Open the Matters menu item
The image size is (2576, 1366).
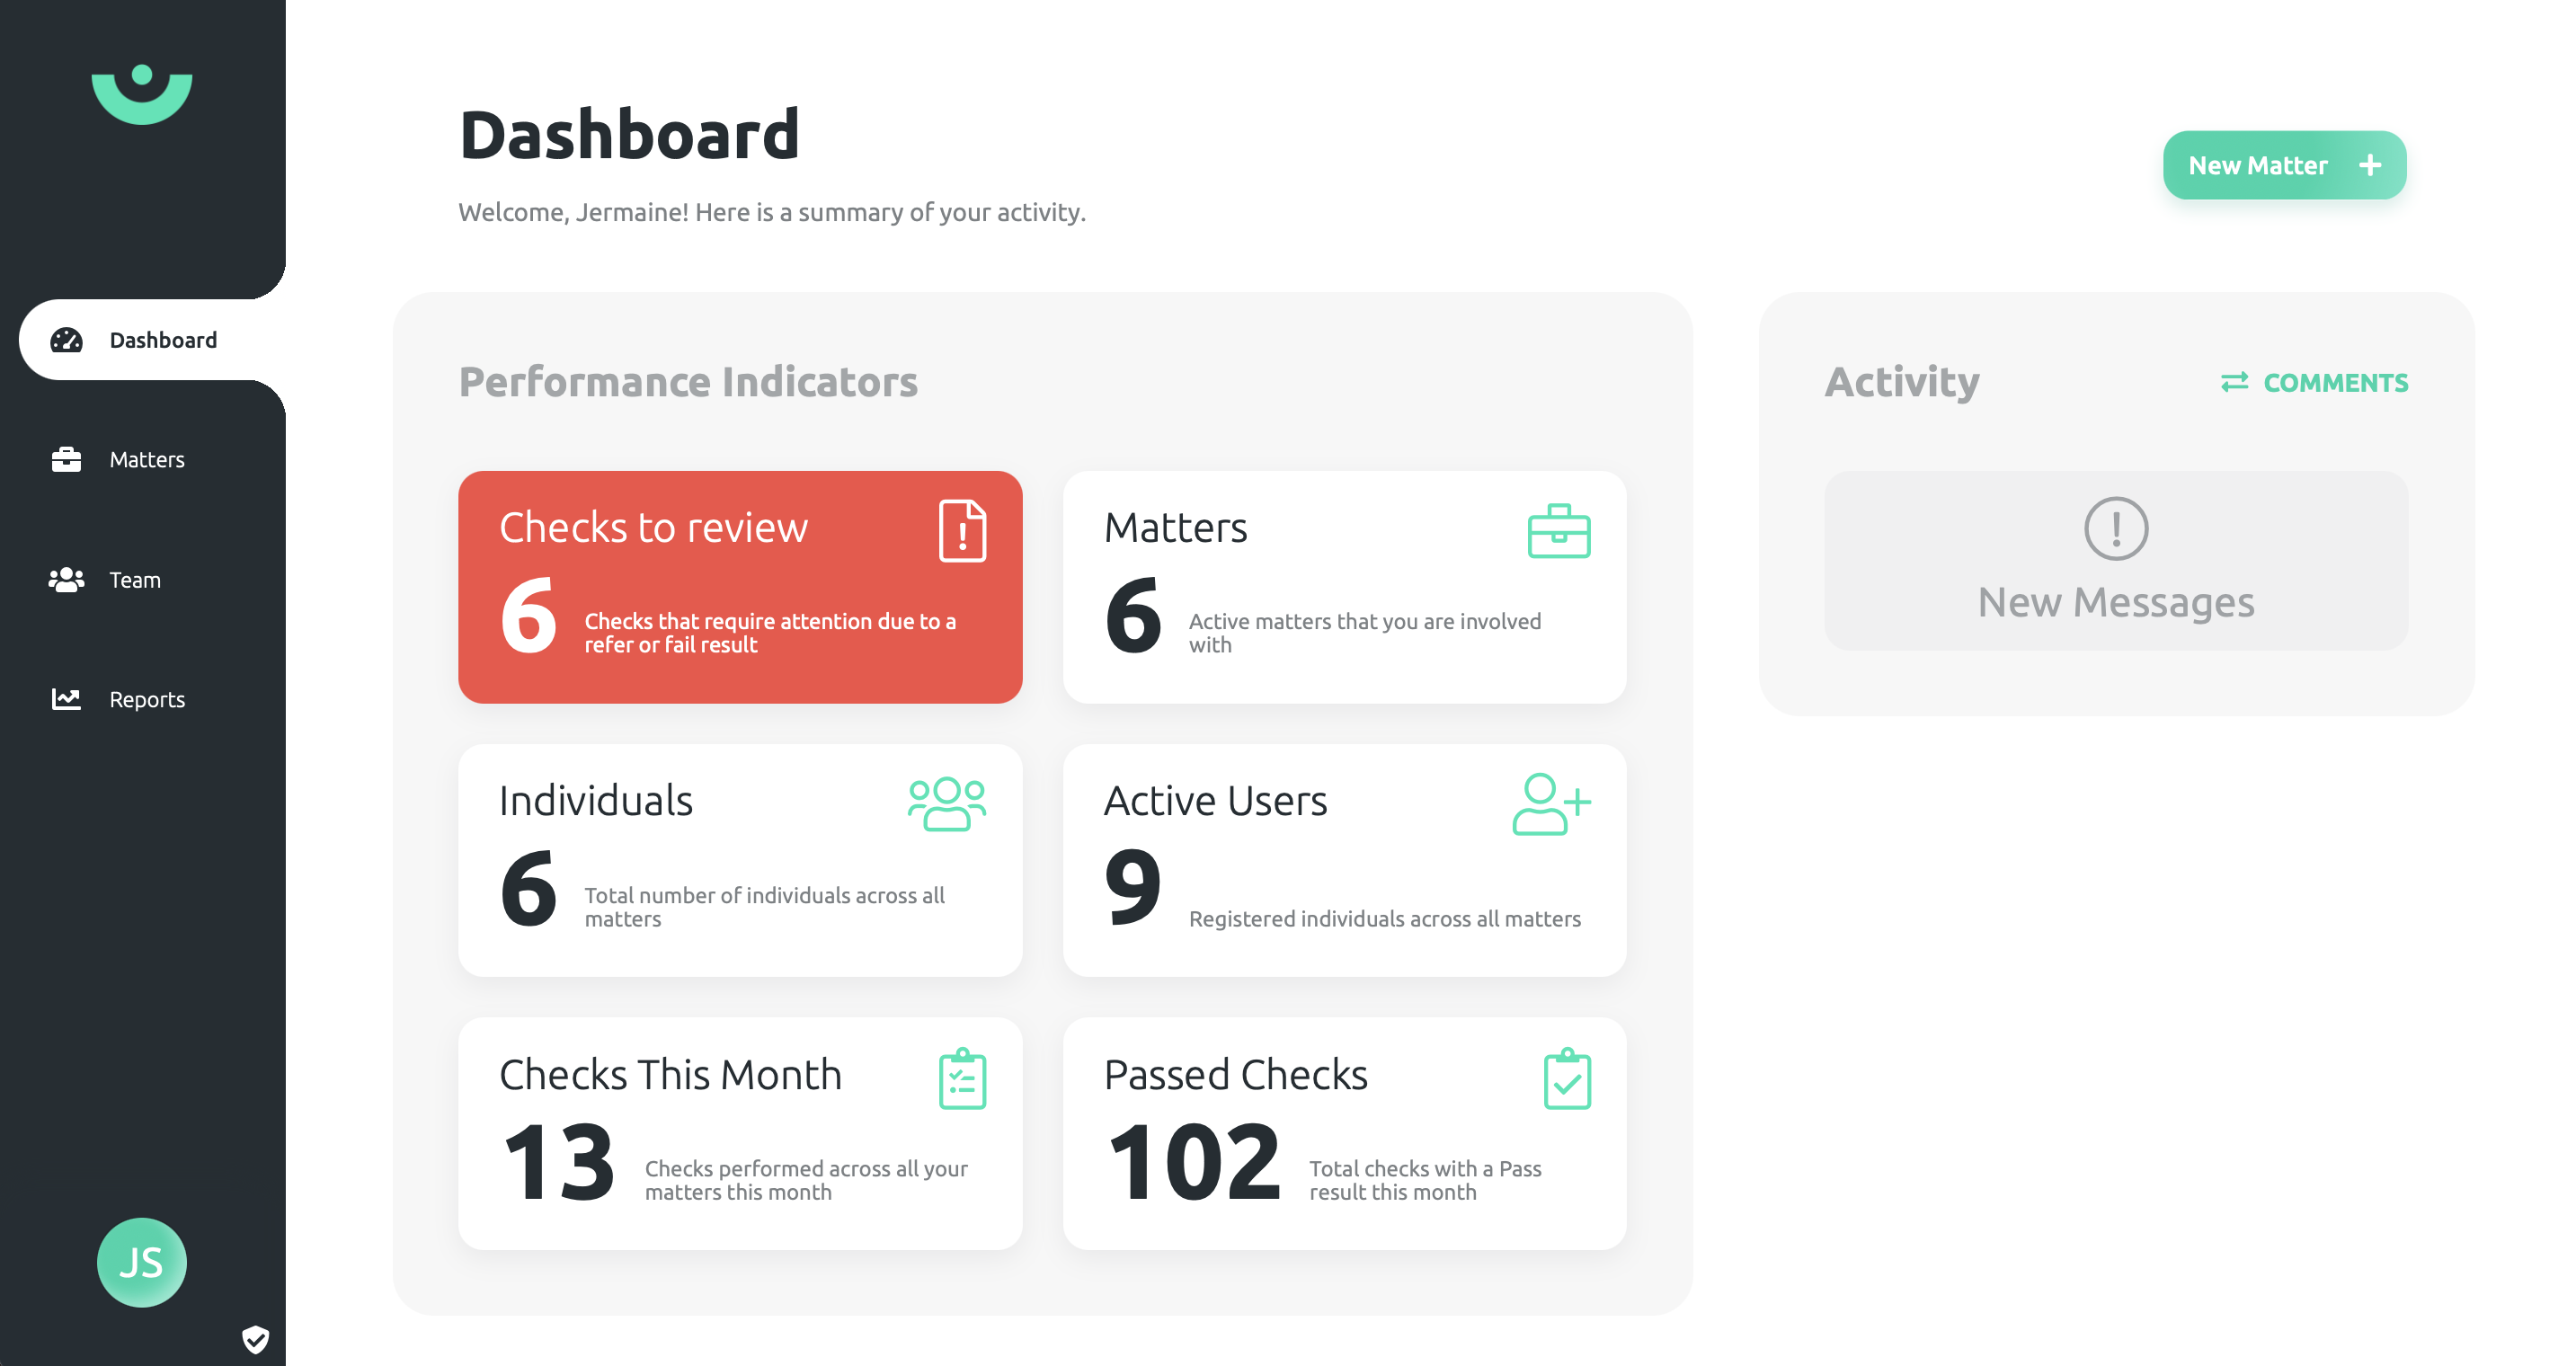click(x=147, y=458)
